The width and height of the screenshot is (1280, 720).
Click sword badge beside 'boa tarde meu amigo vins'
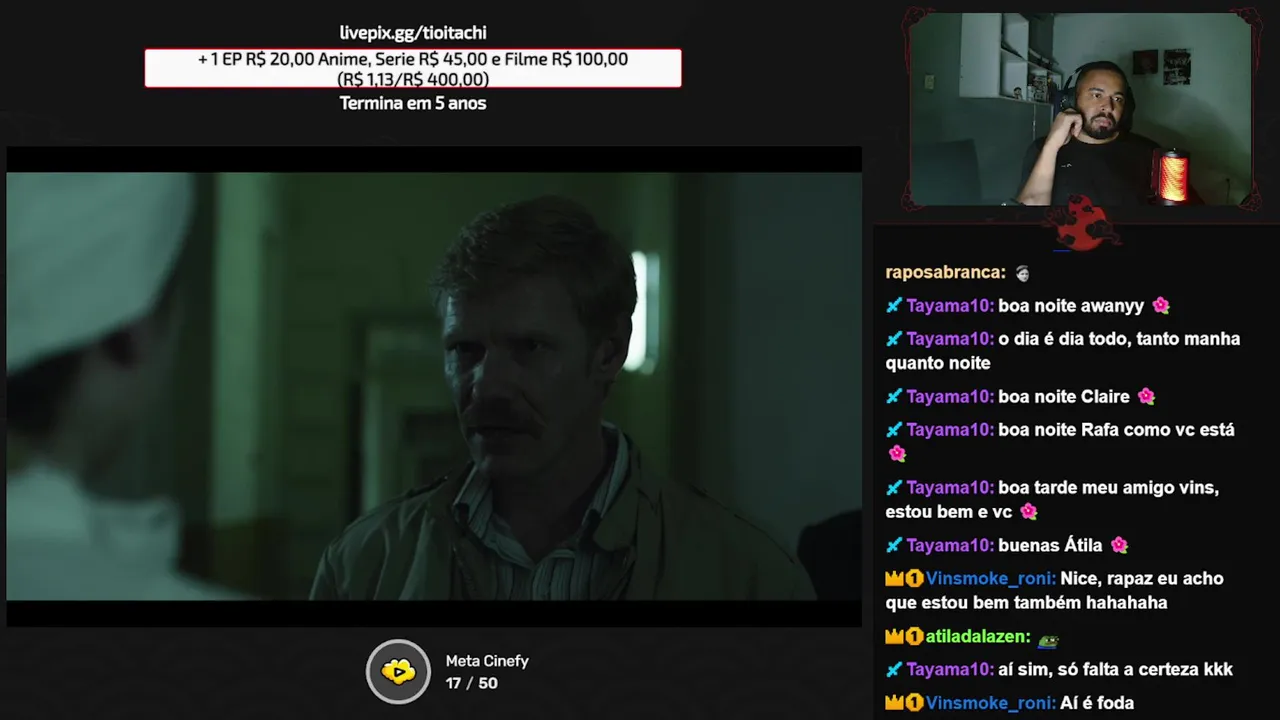click(x=894, y=488)
